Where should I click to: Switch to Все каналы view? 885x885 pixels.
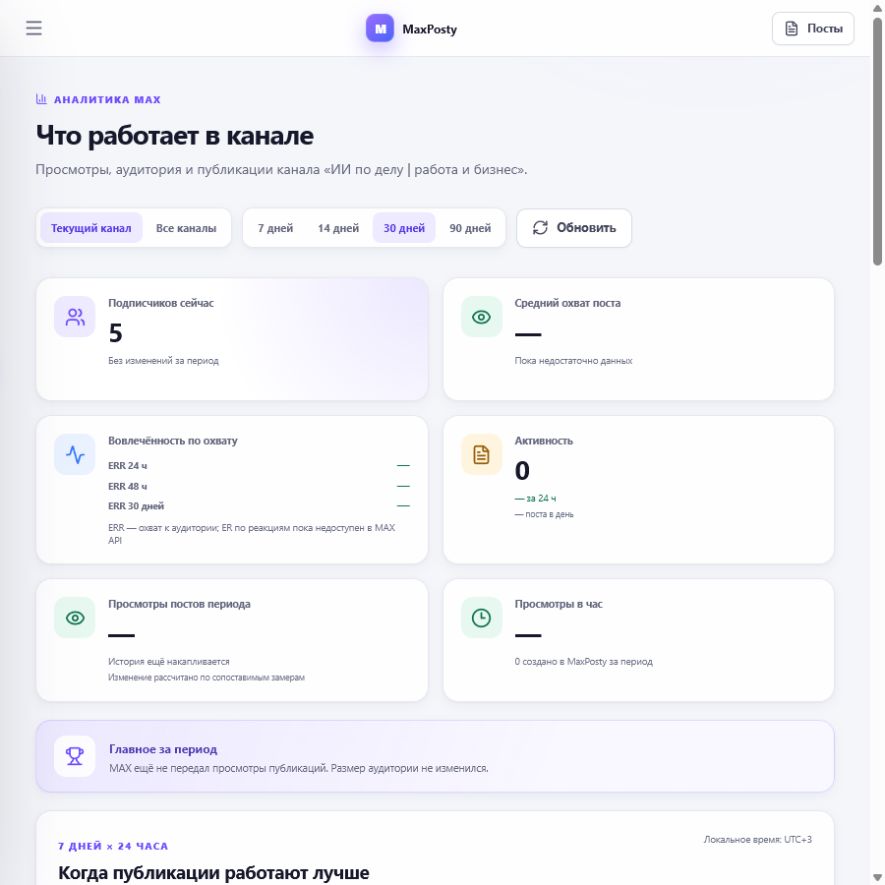186,228
